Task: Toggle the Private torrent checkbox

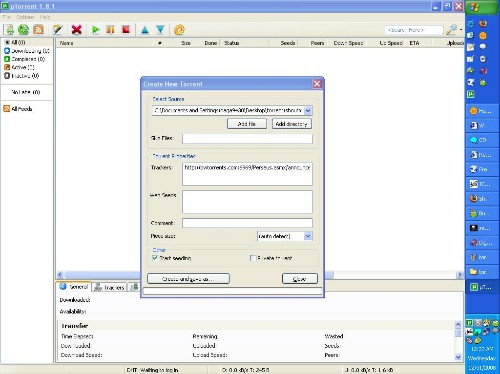Action: click(x=253, y=258)
